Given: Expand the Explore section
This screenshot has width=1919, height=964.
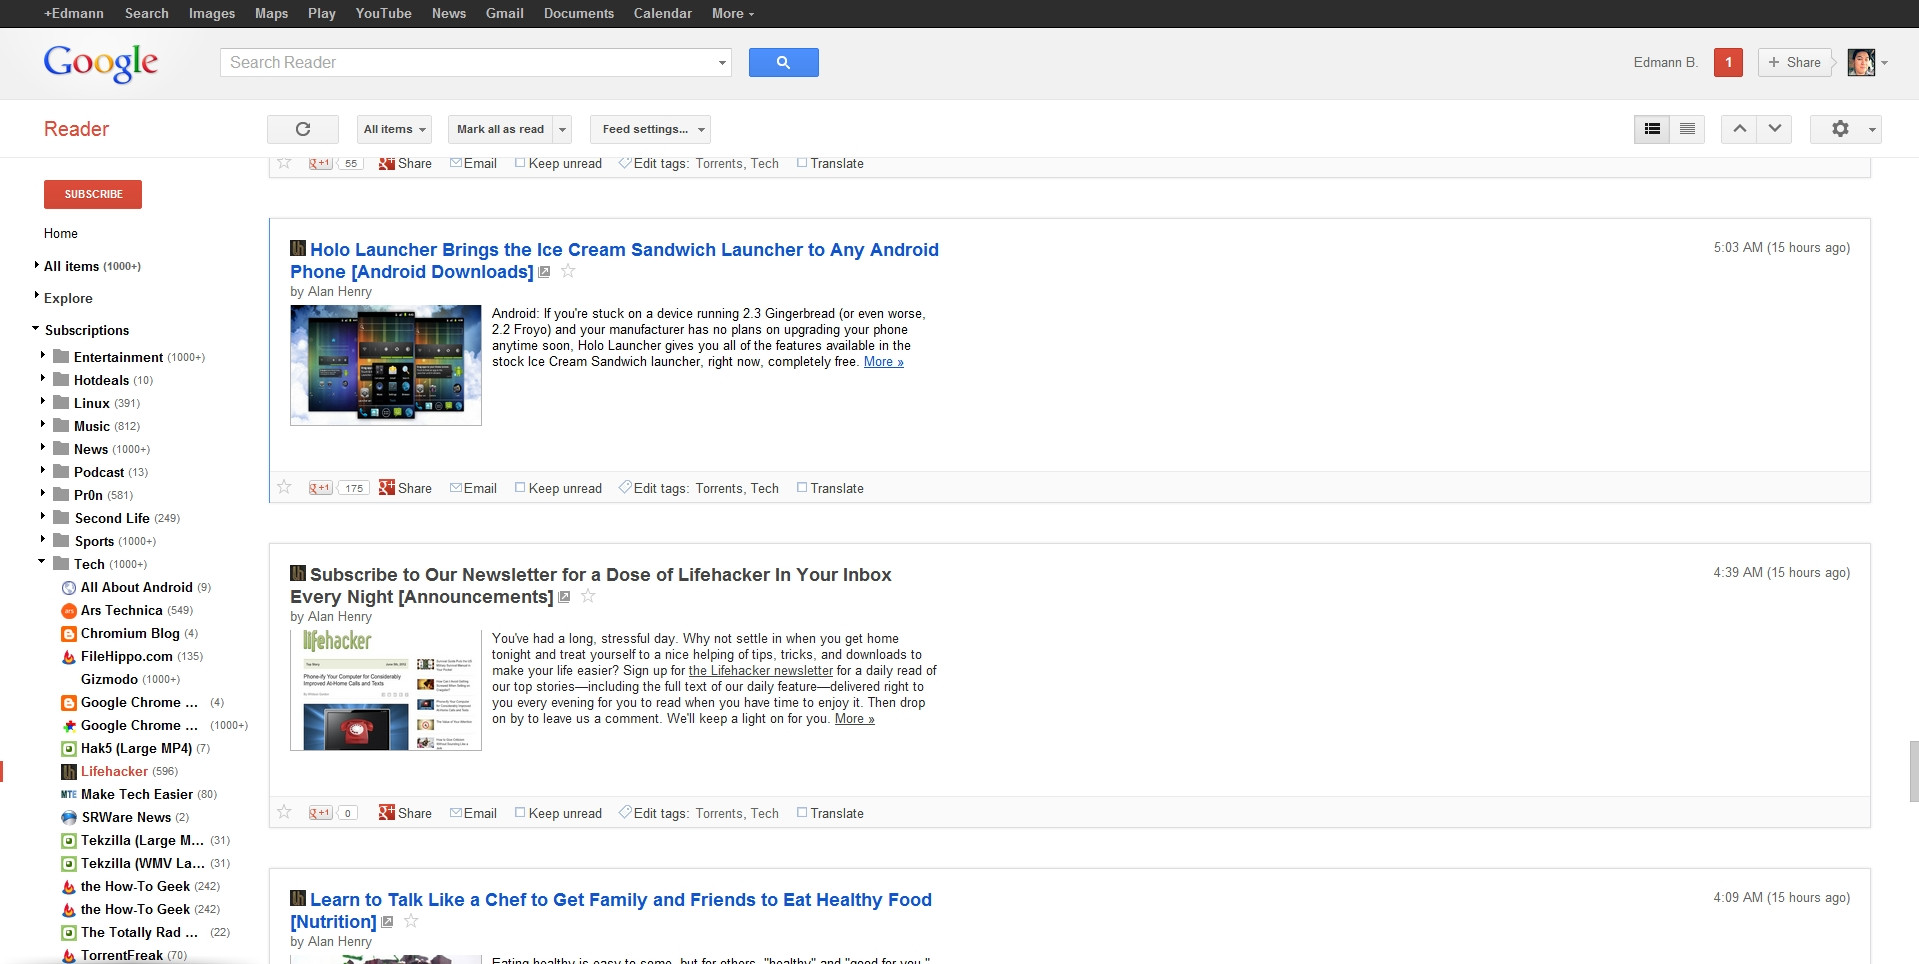Looking at the screenshot, I should pyautogui.click(x=37, y=296).
